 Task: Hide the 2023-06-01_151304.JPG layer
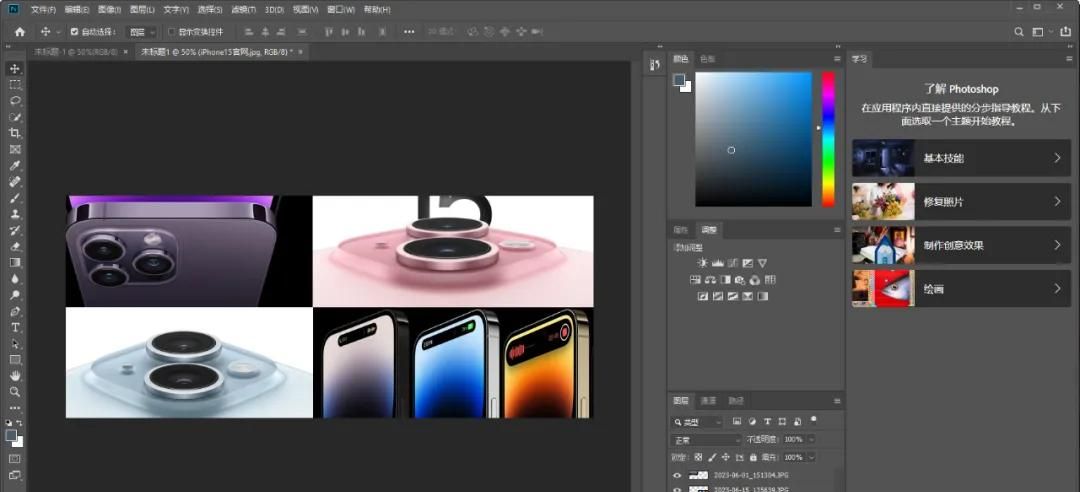pyautogui.click(x=677, y=475)
